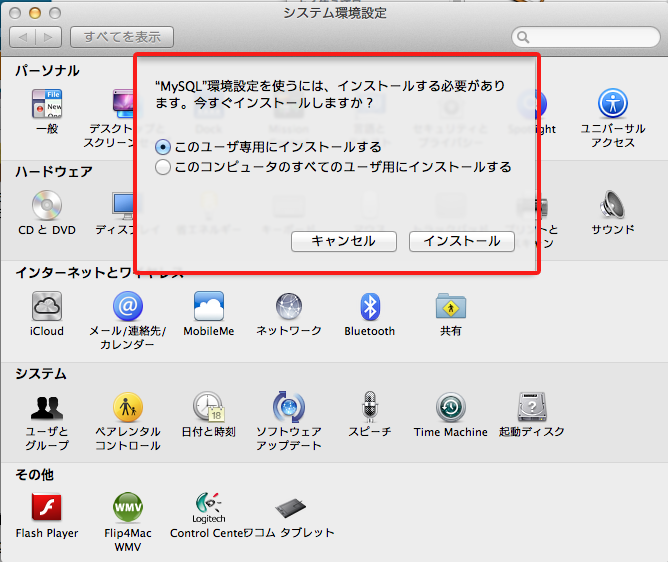Click the すべてを表示 toolbar button
Image resolution: width=668 pixels, height=562 pixels.
[122, 37]
